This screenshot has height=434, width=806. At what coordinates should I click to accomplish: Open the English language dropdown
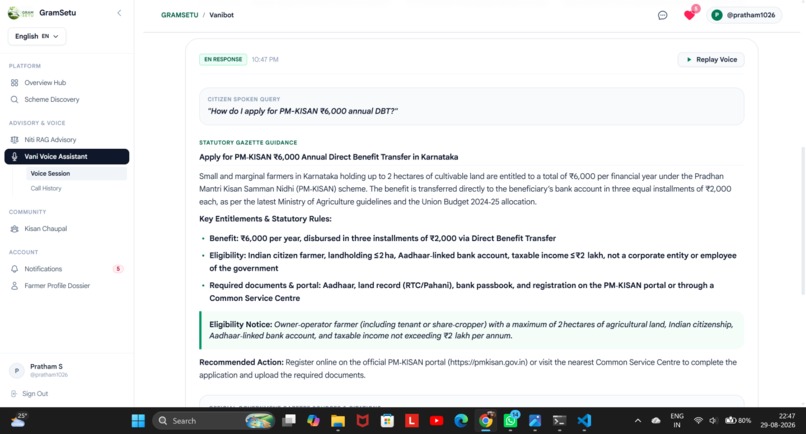(36, 36)
